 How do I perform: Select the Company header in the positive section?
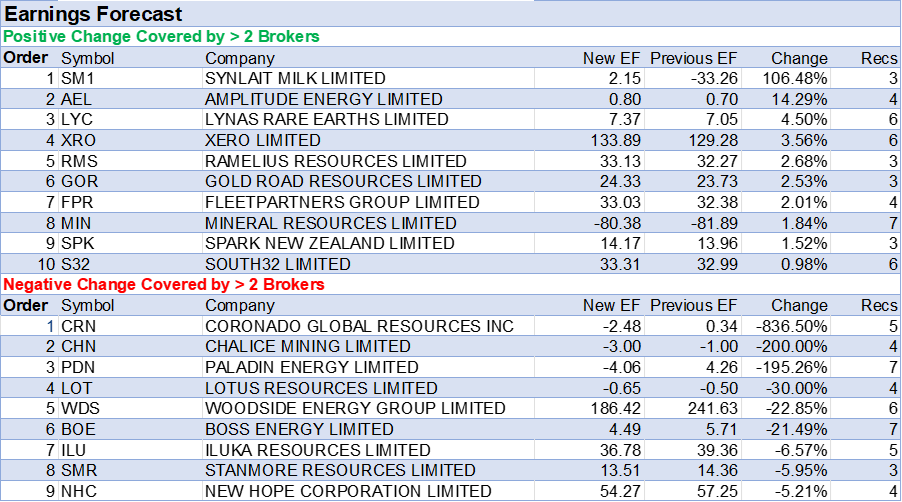click(x=239, y=58)
